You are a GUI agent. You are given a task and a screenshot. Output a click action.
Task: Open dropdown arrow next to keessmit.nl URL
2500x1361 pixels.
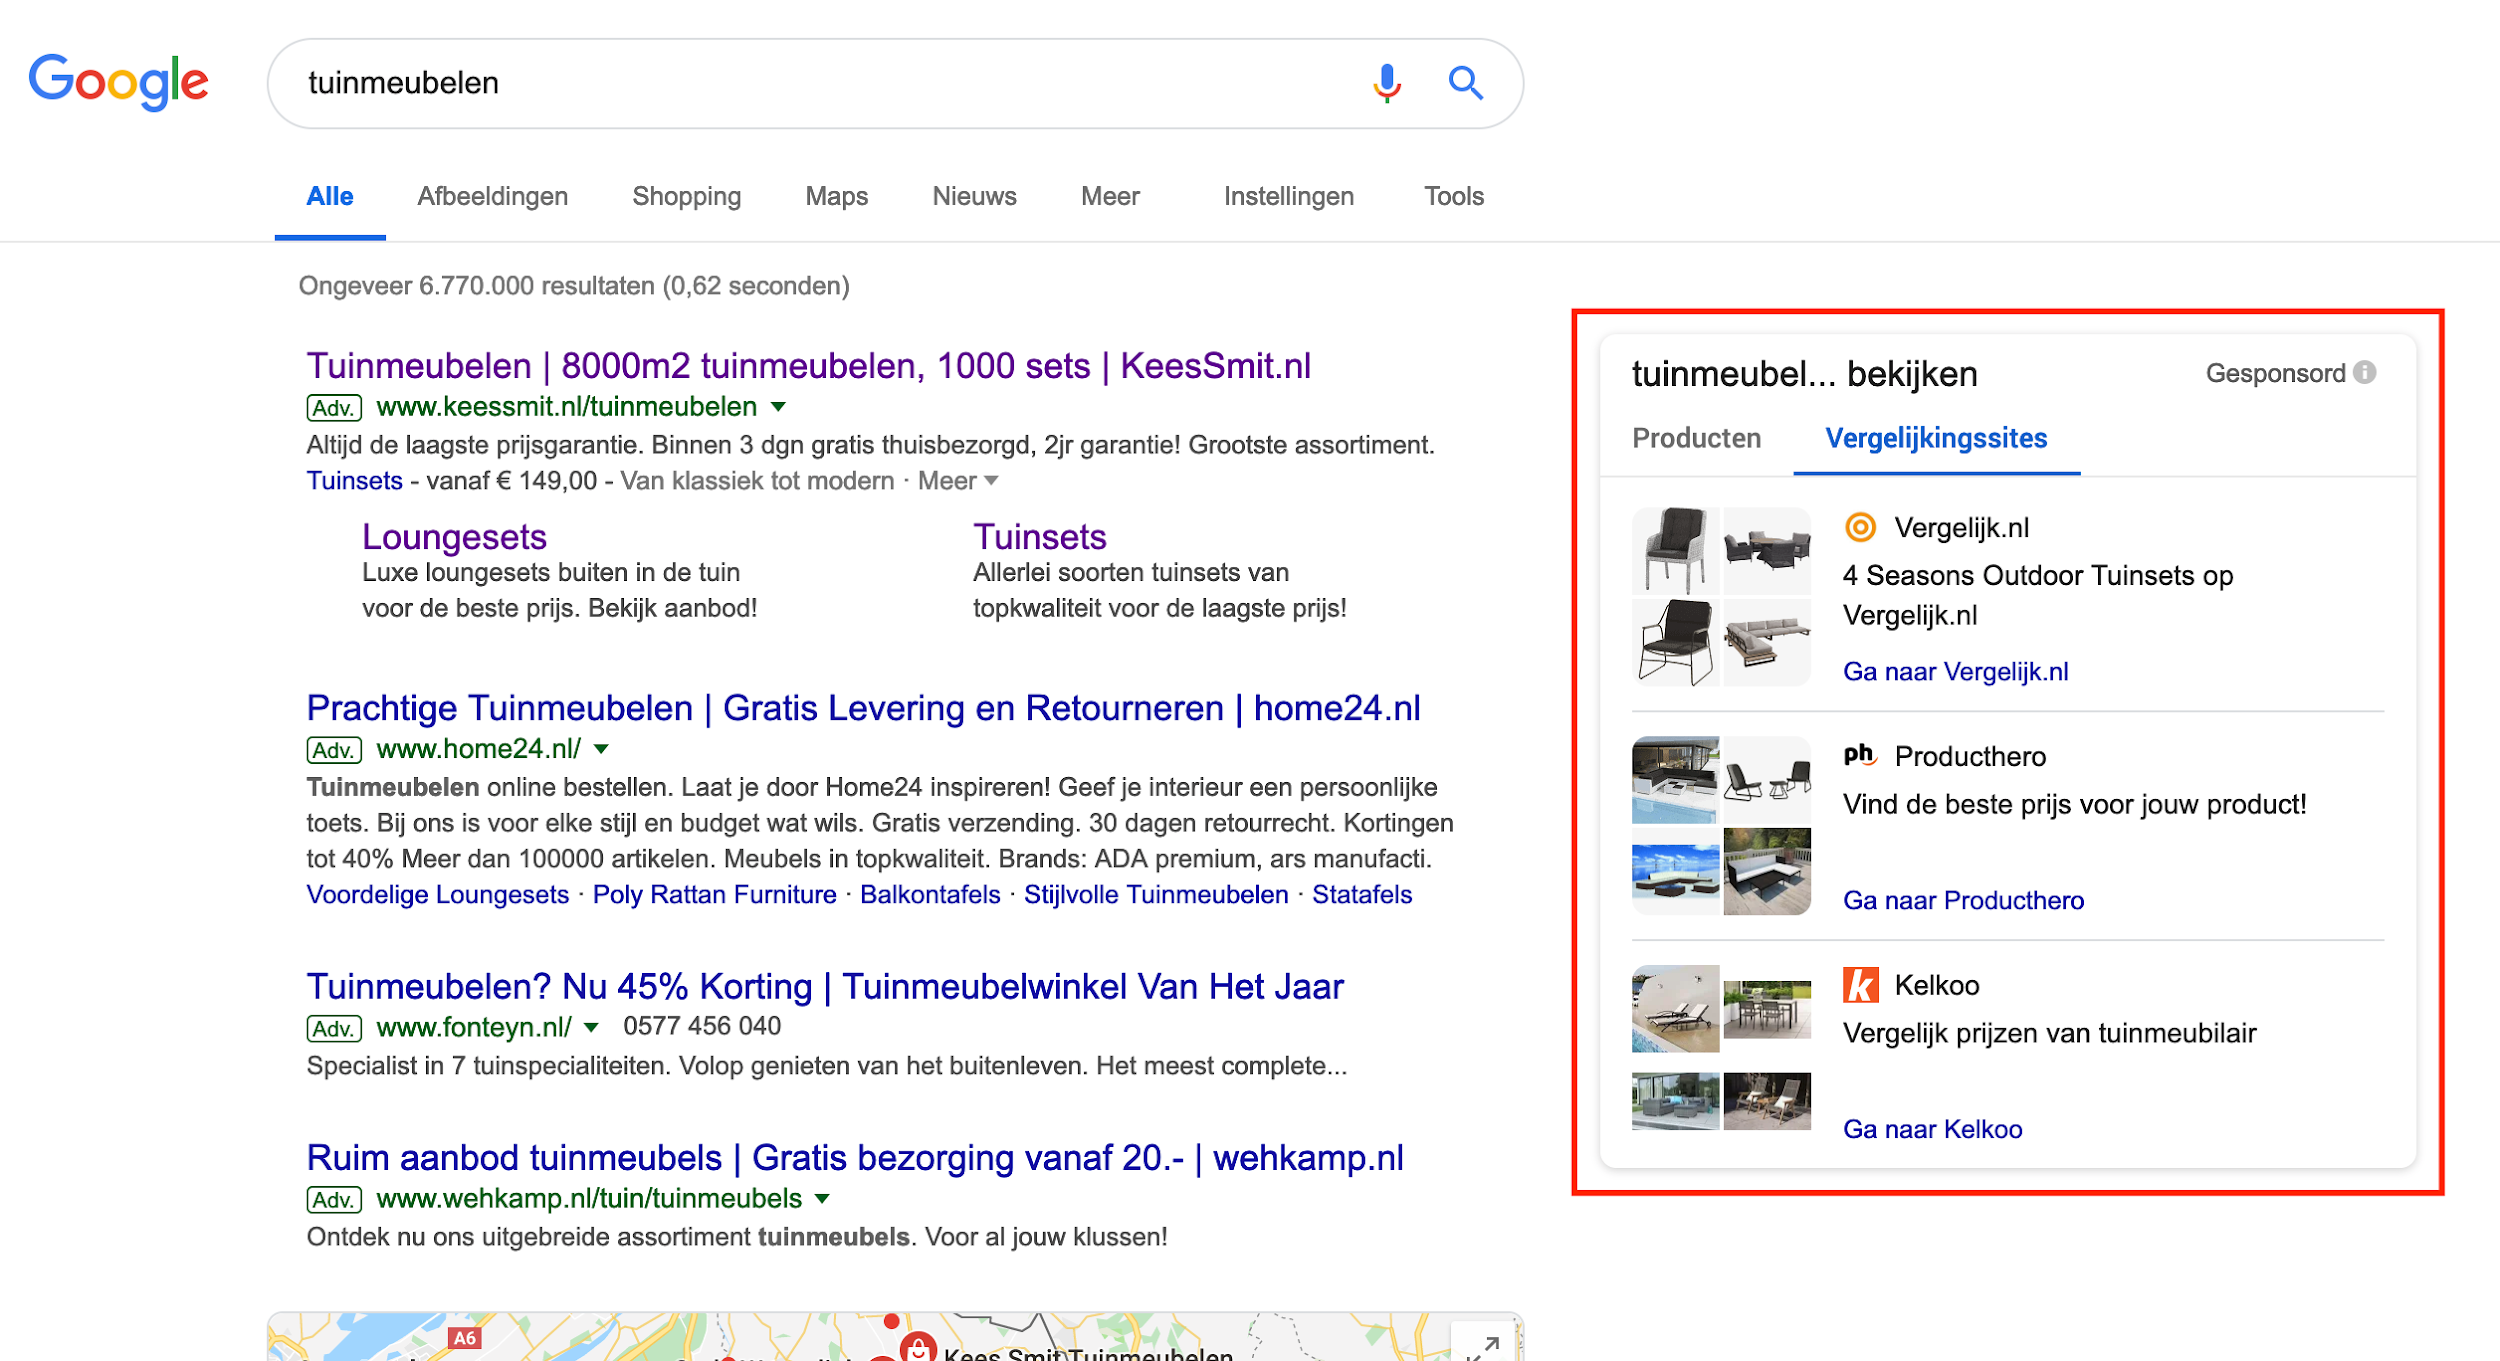779,407
